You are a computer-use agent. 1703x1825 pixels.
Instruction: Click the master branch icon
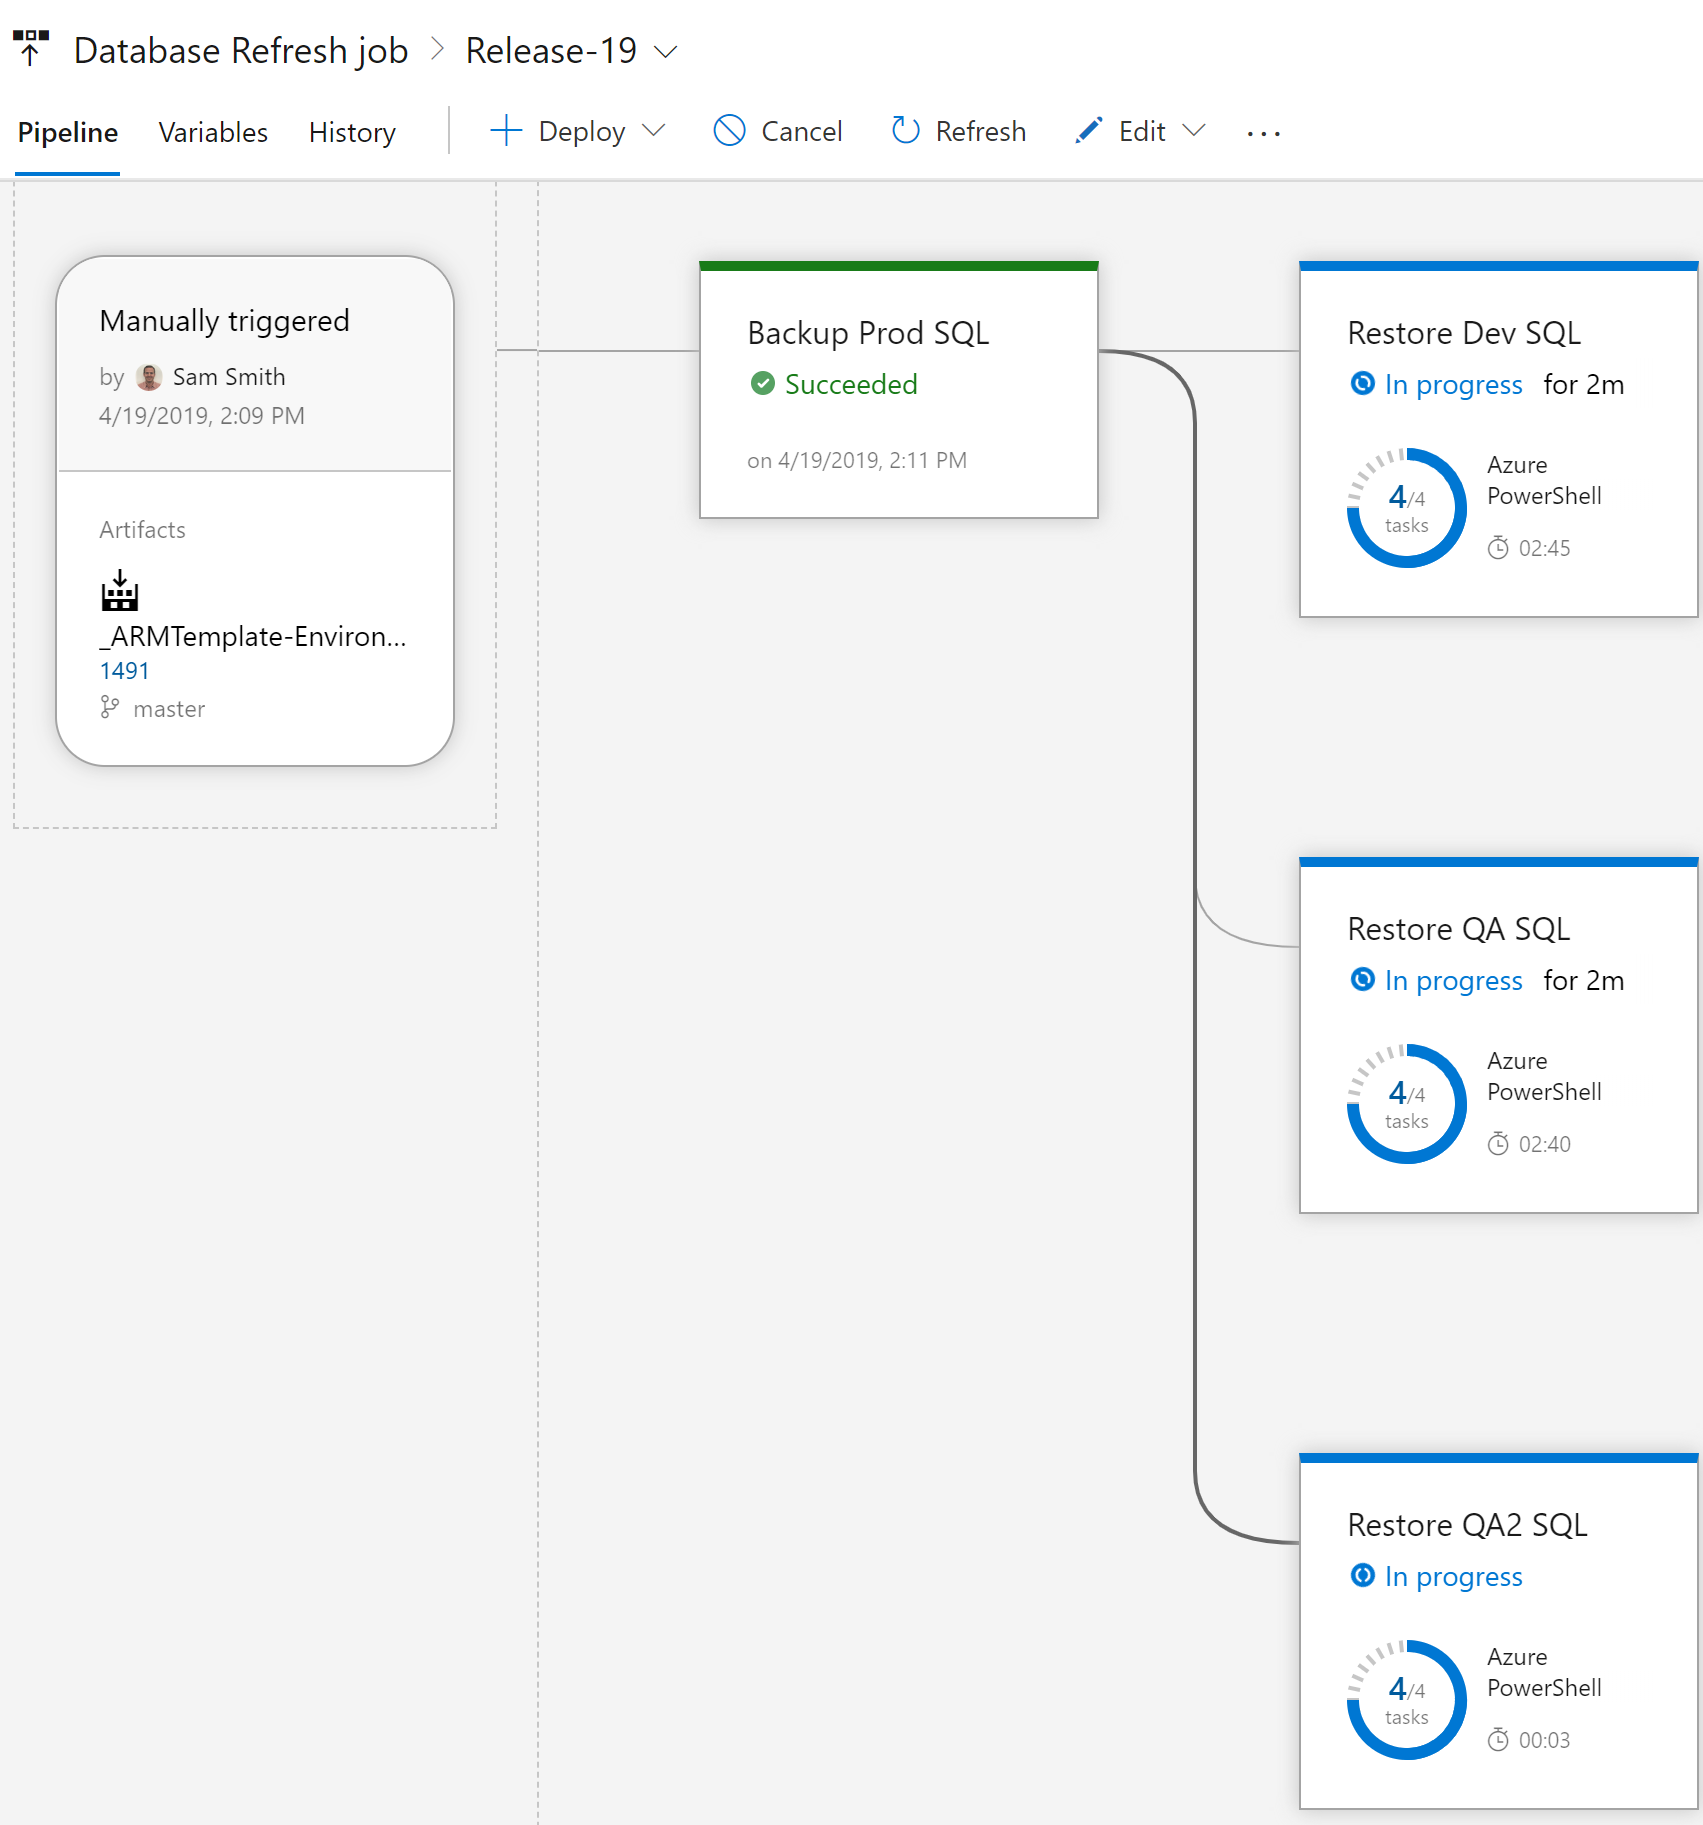click(x=110, y=708)
